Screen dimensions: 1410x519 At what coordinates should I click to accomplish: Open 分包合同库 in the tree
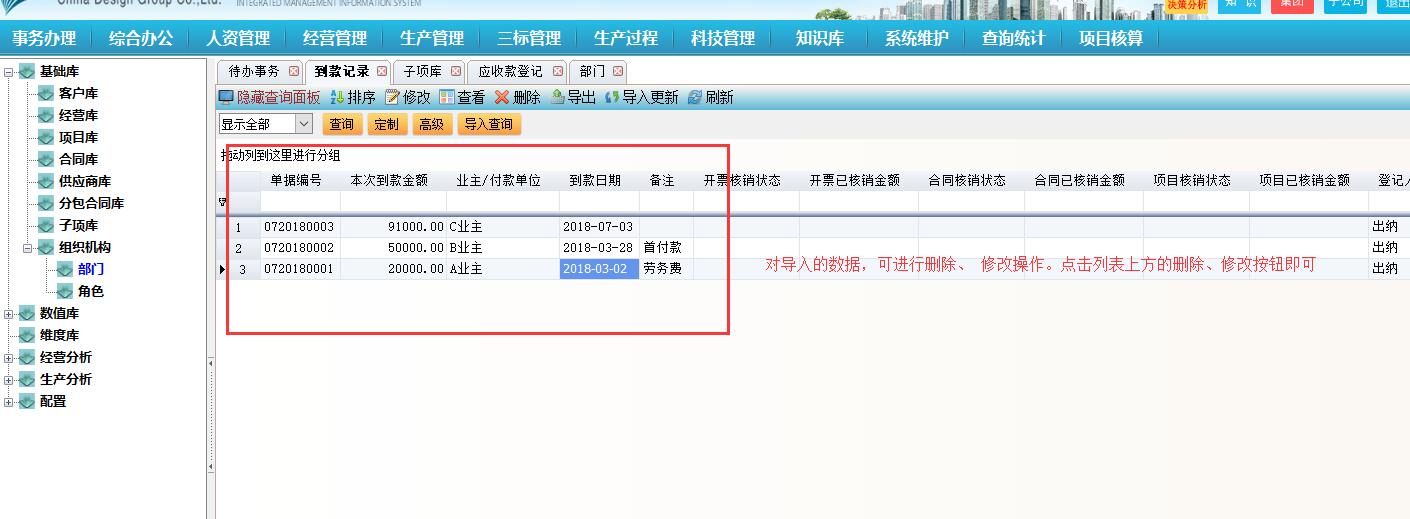pos(91,203)
